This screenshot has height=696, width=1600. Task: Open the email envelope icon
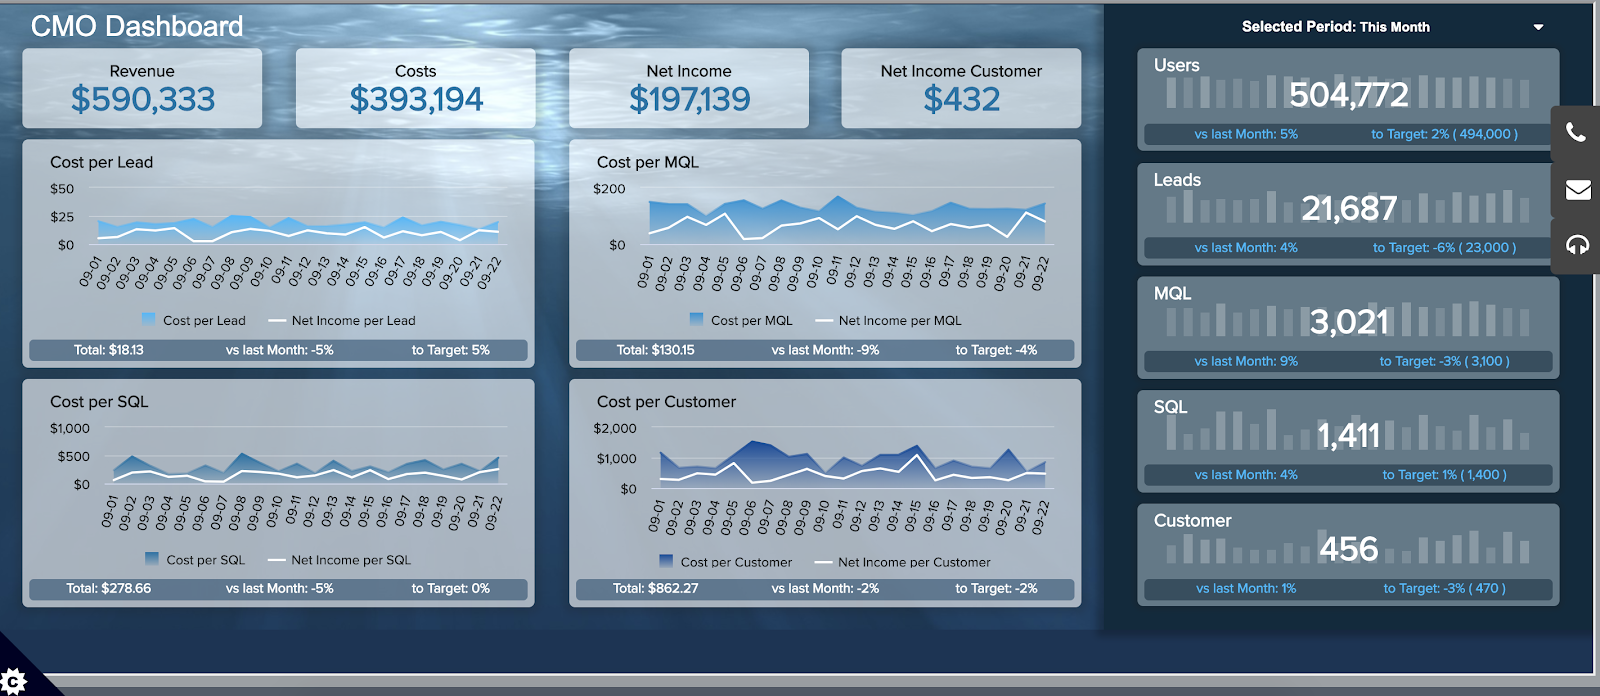[x=1577, y=189]
